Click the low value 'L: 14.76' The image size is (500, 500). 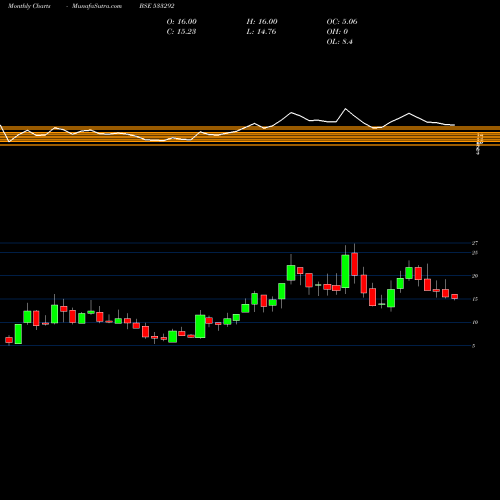click(261, 32)
